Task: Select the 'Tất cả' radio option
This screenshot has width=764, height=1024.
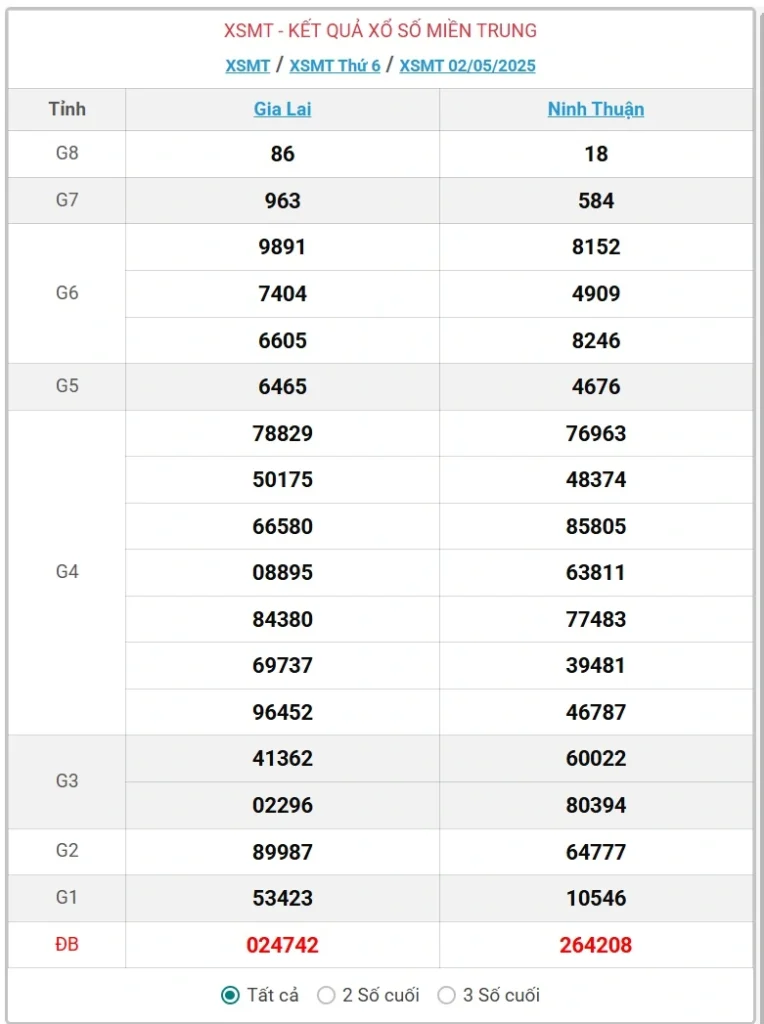Action: 231,995
